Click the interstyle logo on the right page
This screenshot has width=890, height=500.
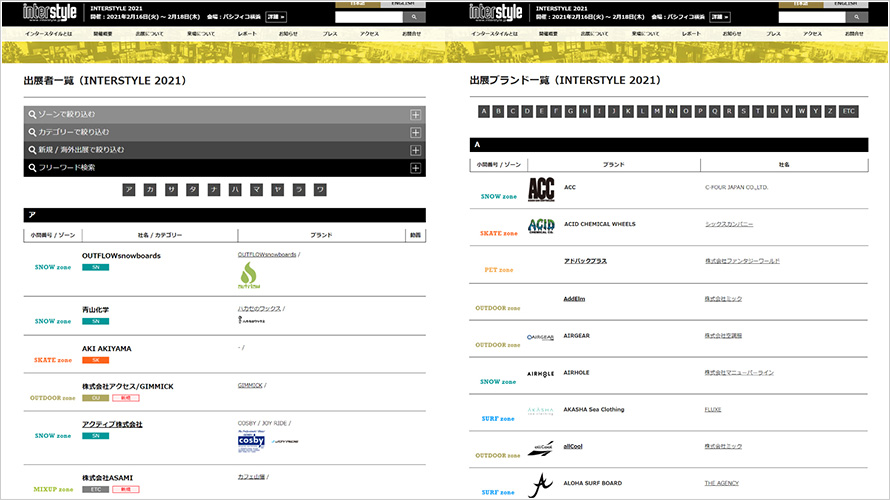coord(496,12)
